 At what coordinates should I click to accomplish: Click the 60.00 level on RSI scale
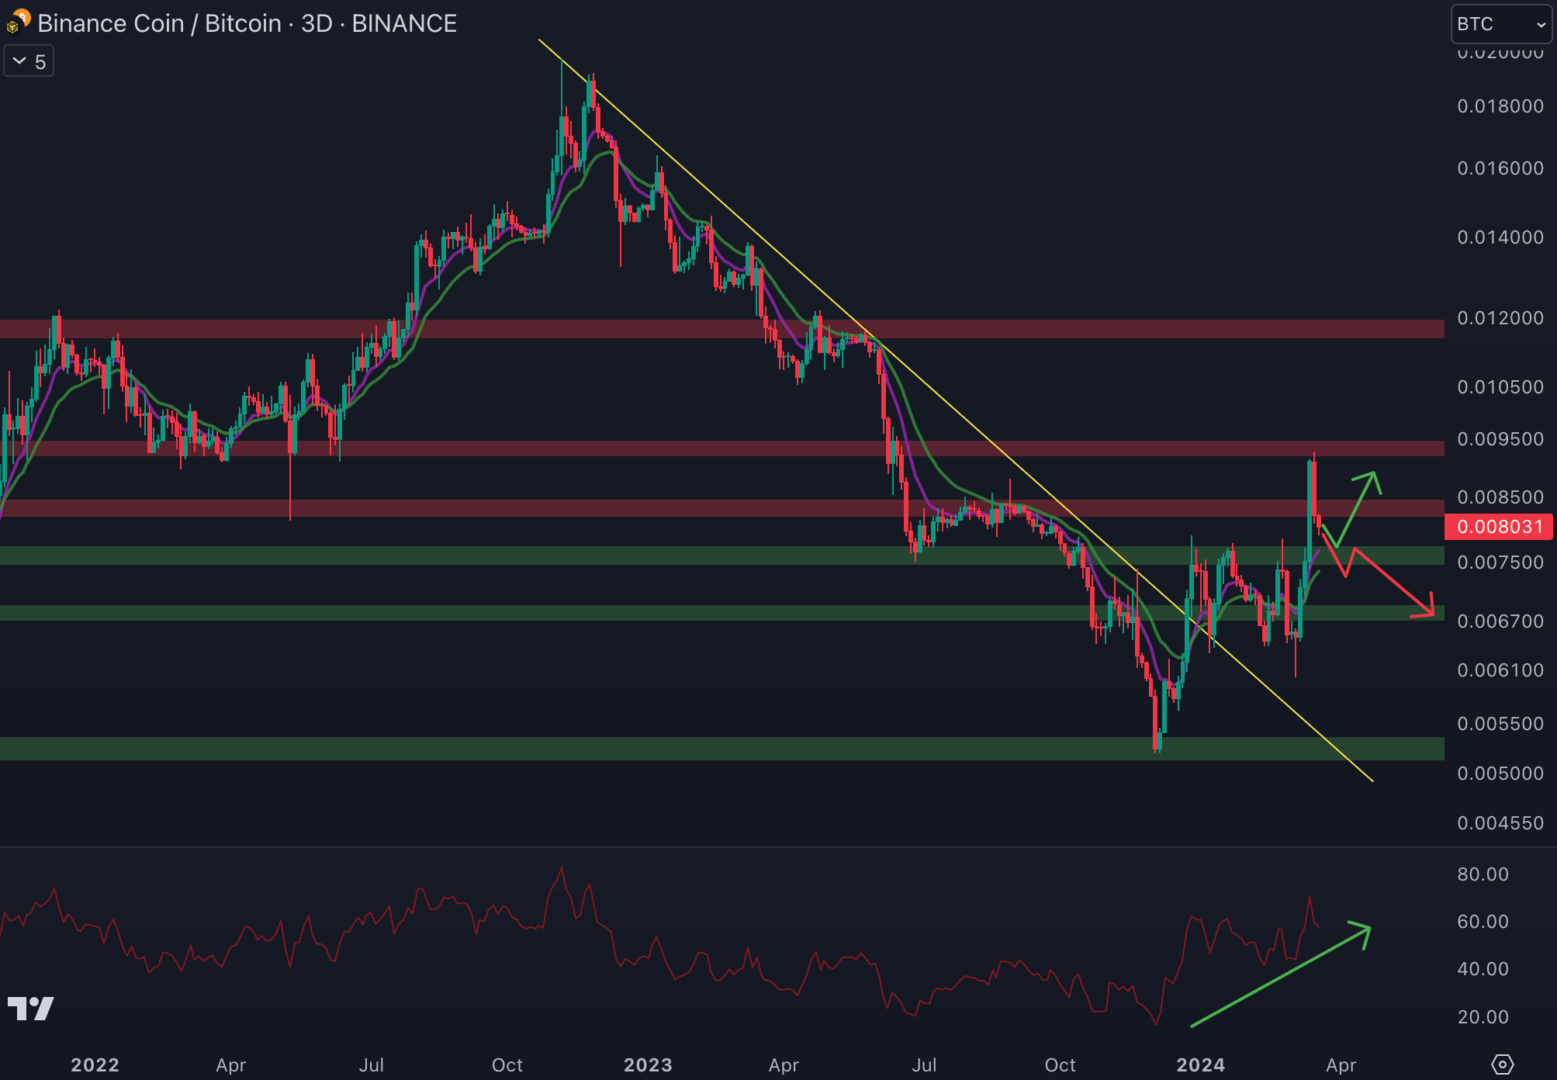coord(1482,921)
